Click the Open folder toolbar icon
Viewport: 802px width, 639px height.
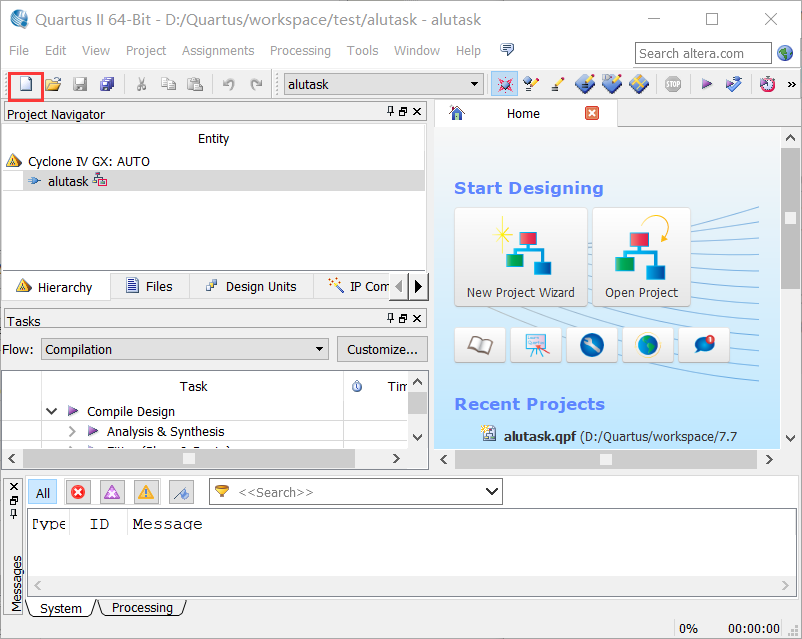53,84
